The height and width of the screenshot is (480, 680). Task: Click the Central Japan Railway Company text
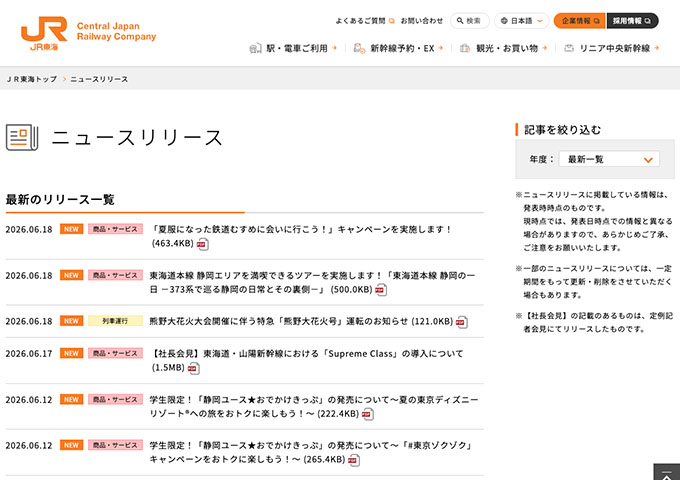pos(116,31)
